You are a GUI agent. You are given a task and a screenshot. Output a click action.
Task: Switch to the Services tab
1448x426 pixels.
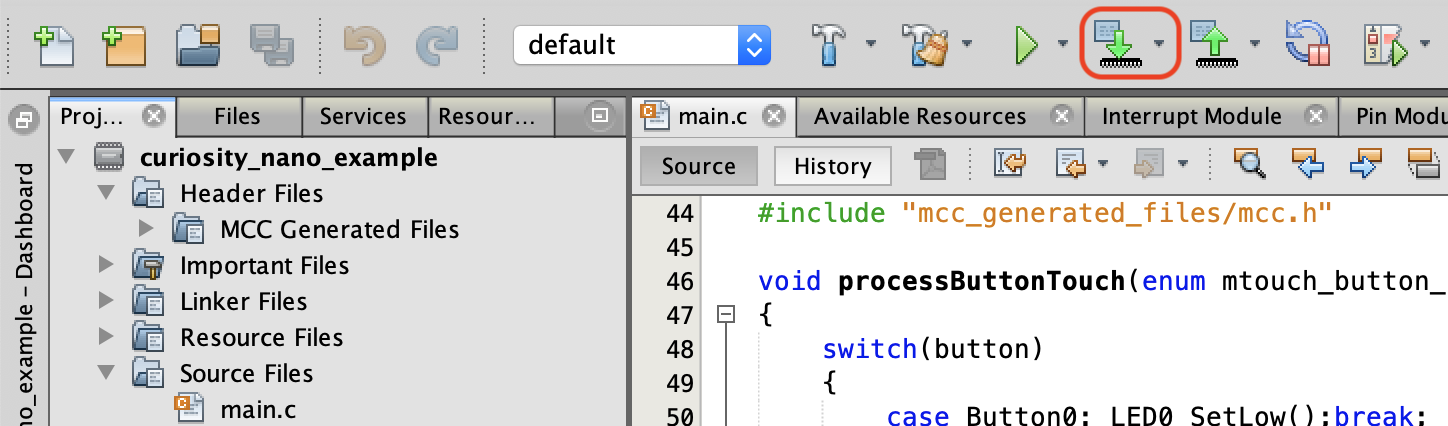click(363, 117)
